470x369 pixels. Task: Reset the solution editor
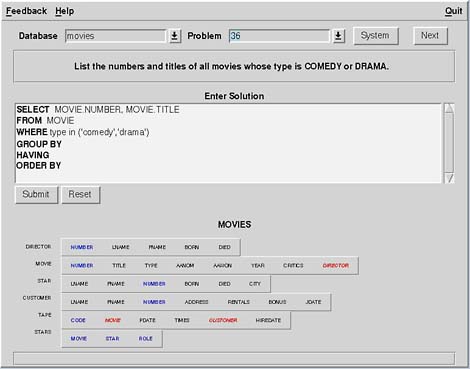[80, 194]
